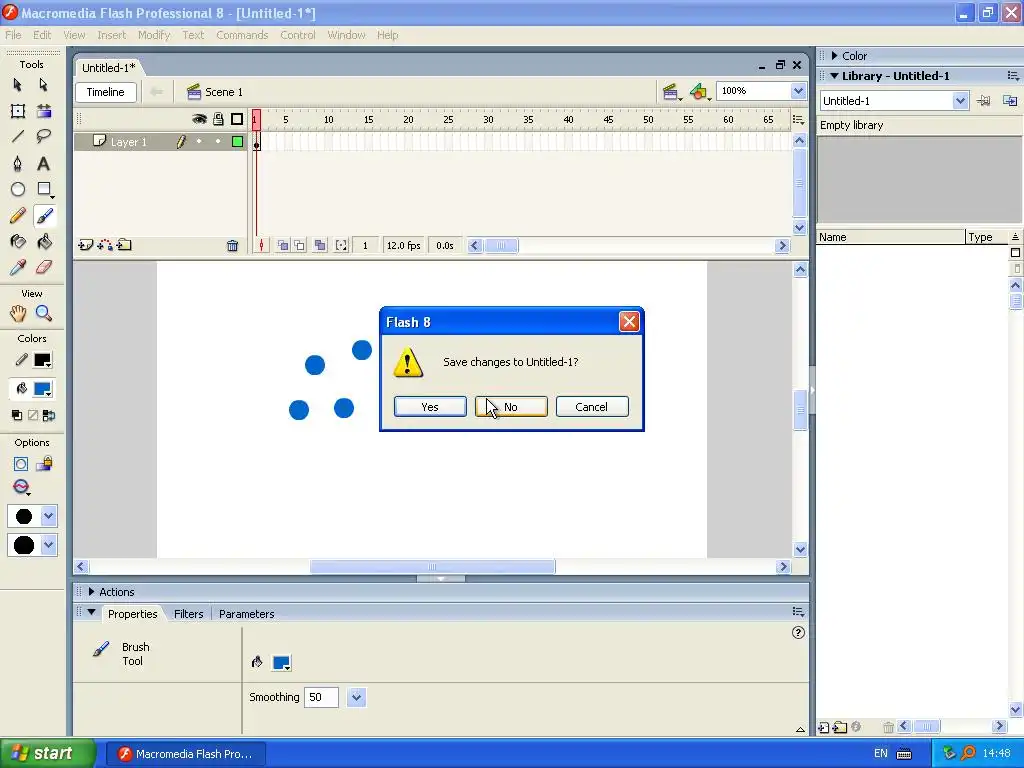Viewport: 1024px width, 768px height.
Task: Expand the Actions panel
Action: tap(91, 592)
